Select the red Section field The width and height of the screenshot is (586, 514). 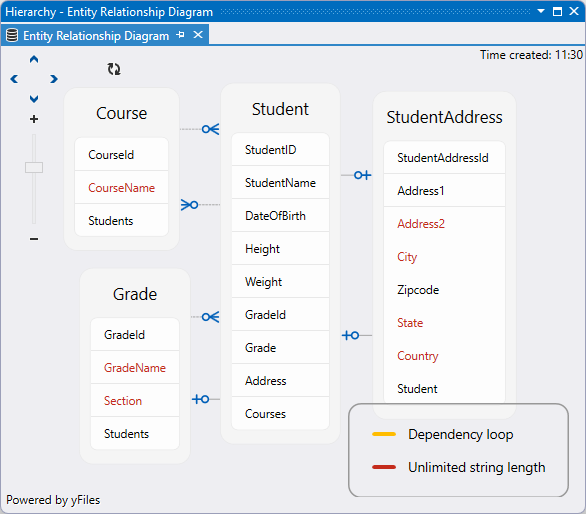(x=135, y=401)
